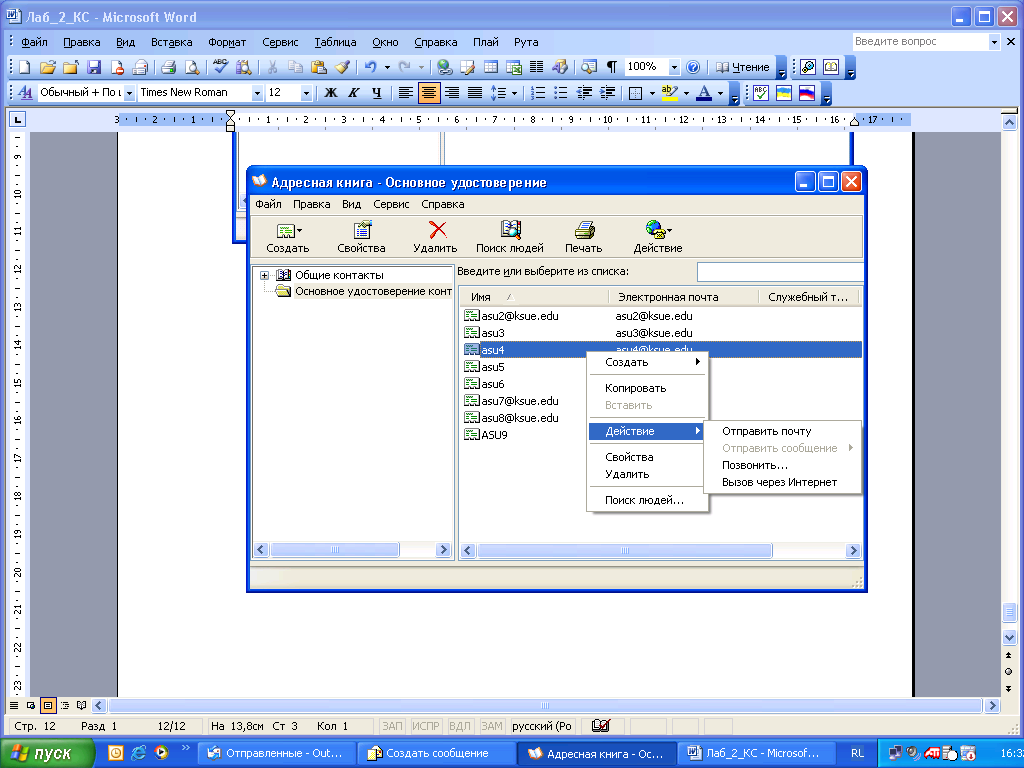Open Print Preview in Word toolbar
The image size is (1024, 768).
[x=192, y=67]
